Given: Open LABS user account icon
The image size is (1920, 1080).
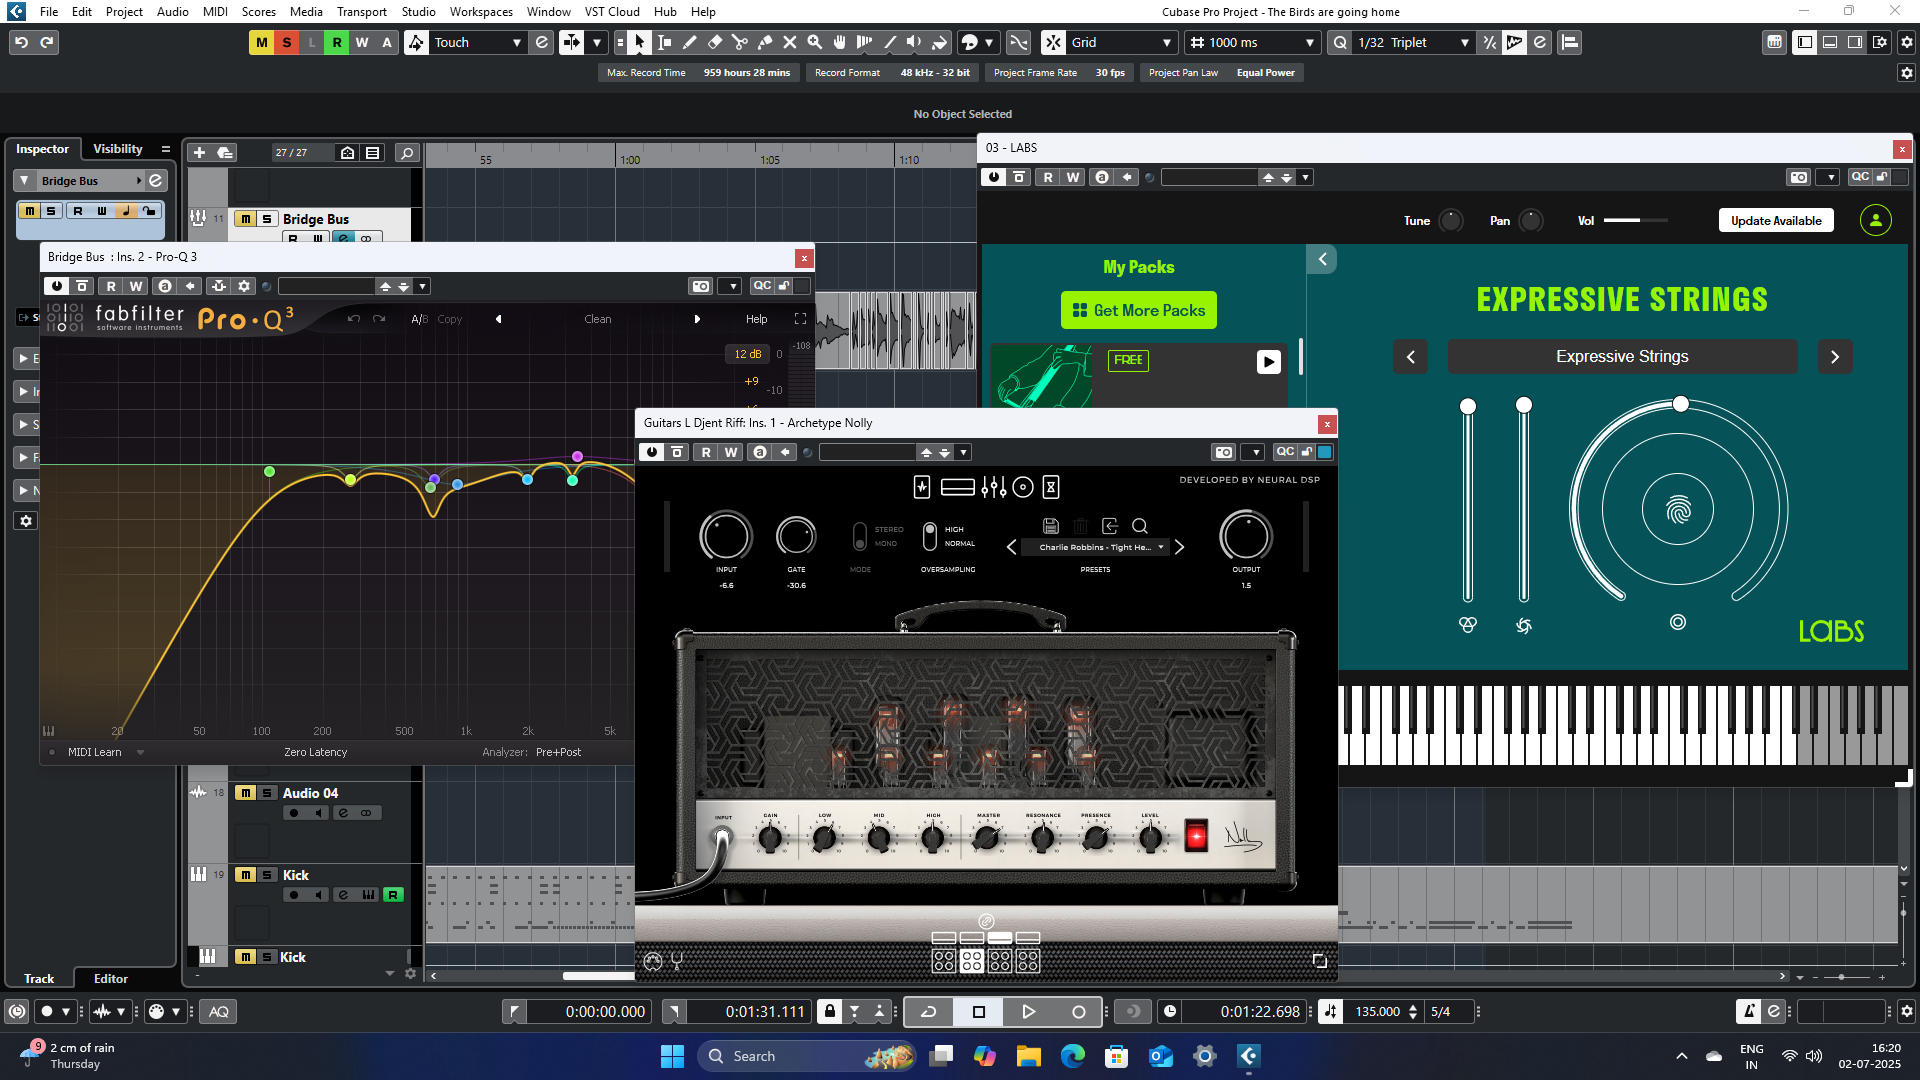Looking at the screenshot, I should (x=1876, y=220).
